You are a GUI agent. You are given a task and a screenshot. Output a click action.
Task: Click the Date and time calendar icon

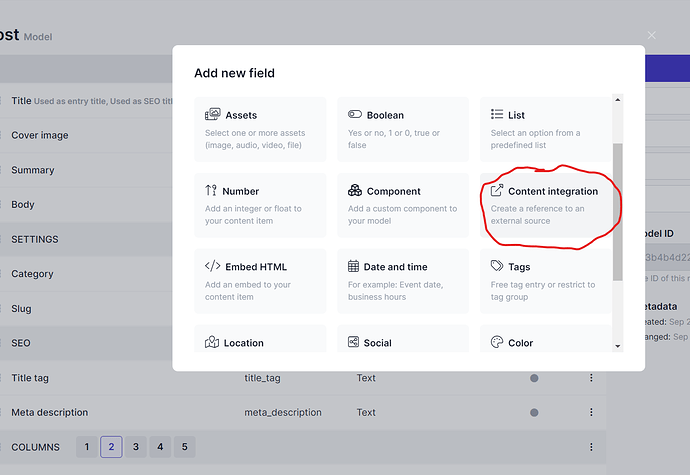tap(353, 266)
